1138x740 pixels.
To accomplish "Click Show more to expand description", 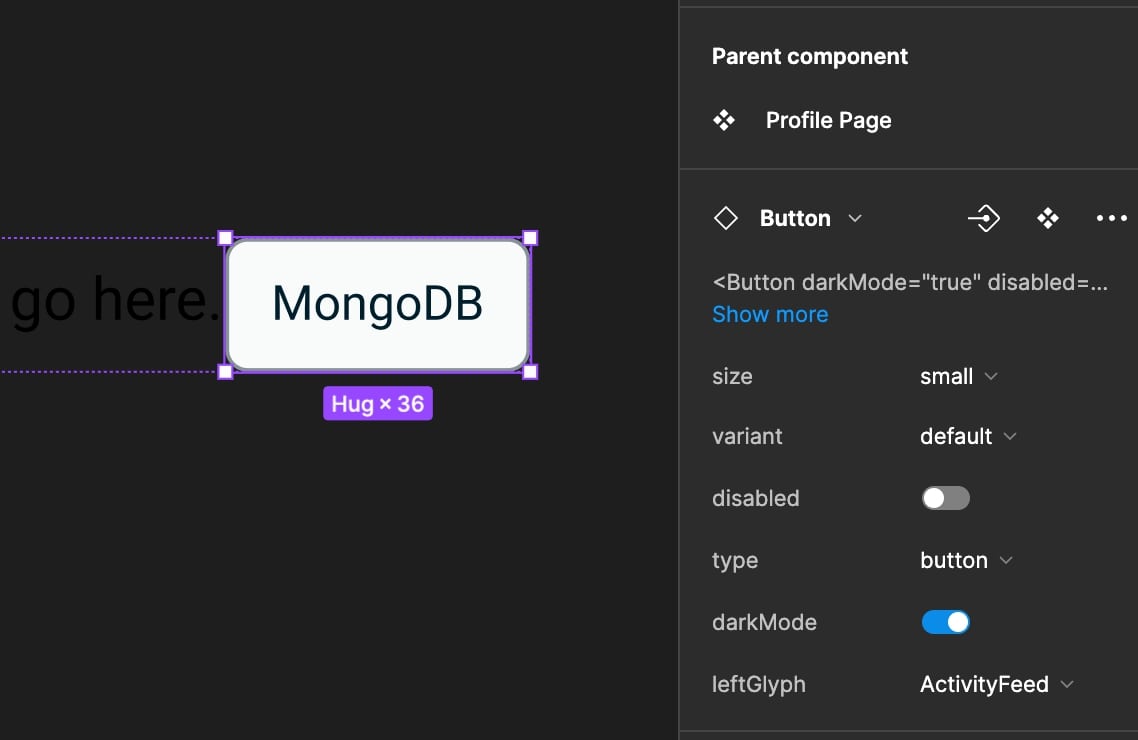I will coord(770,314).
